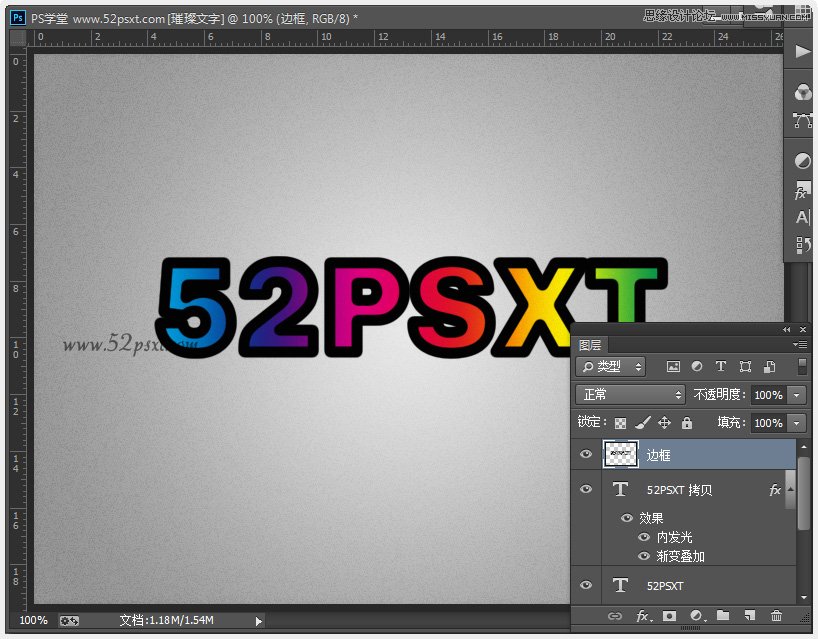Toggle the layer filtering on/off switch
Screen dimensions: 818x639
coord(802,366)
